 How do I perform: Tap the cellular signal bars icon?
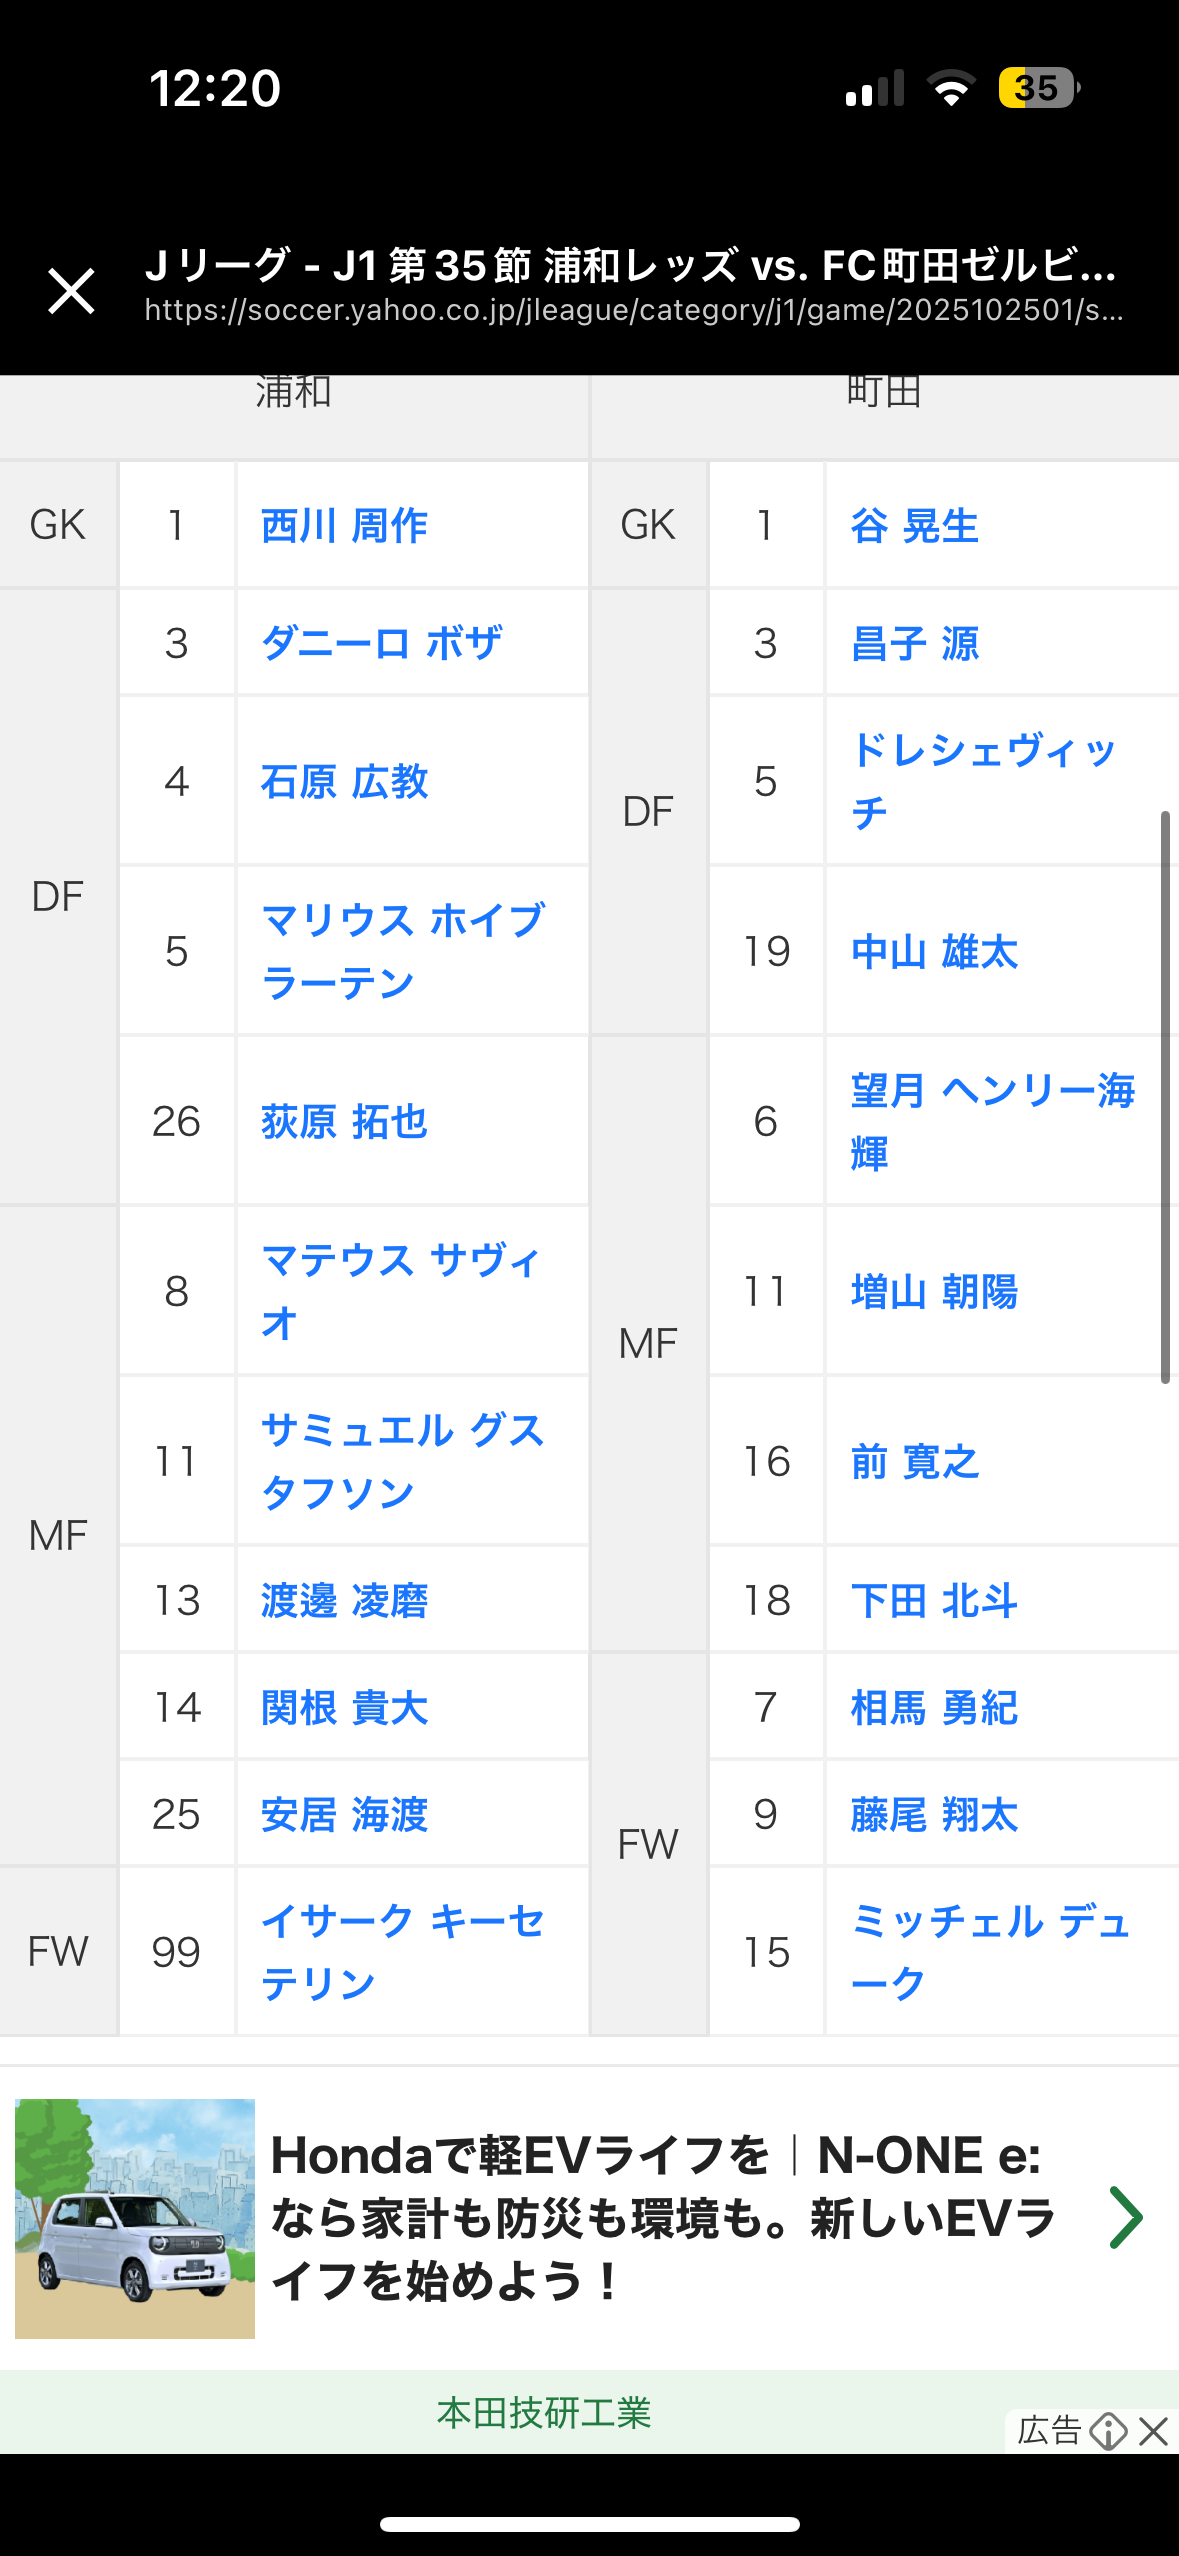(x=874, y=88)
